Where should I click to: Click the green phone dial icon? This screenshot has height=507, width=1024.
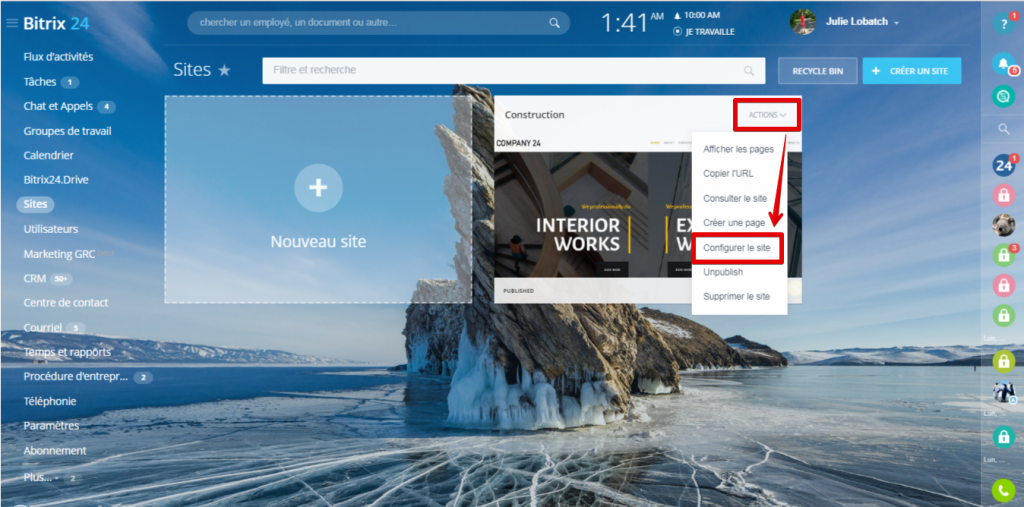[x=1003, y=490]
